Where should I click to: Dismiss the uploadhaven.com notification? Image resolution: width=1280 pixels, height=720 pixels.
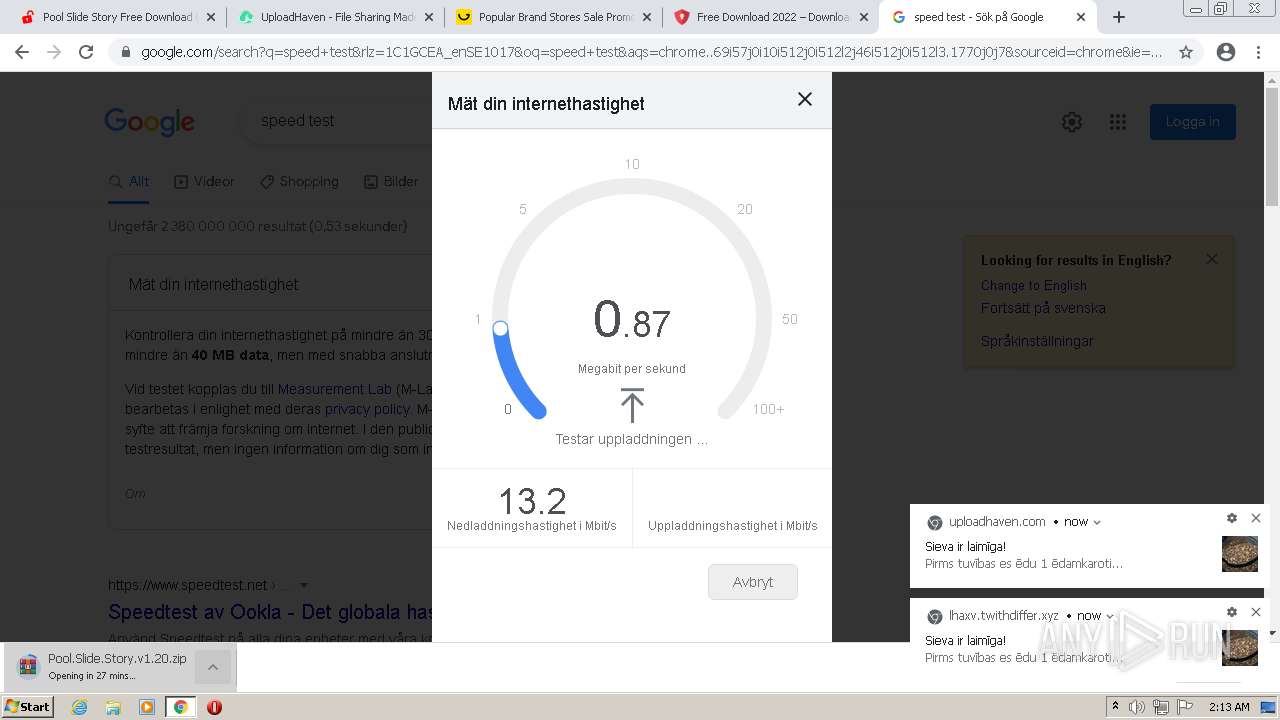(1256, 518)
